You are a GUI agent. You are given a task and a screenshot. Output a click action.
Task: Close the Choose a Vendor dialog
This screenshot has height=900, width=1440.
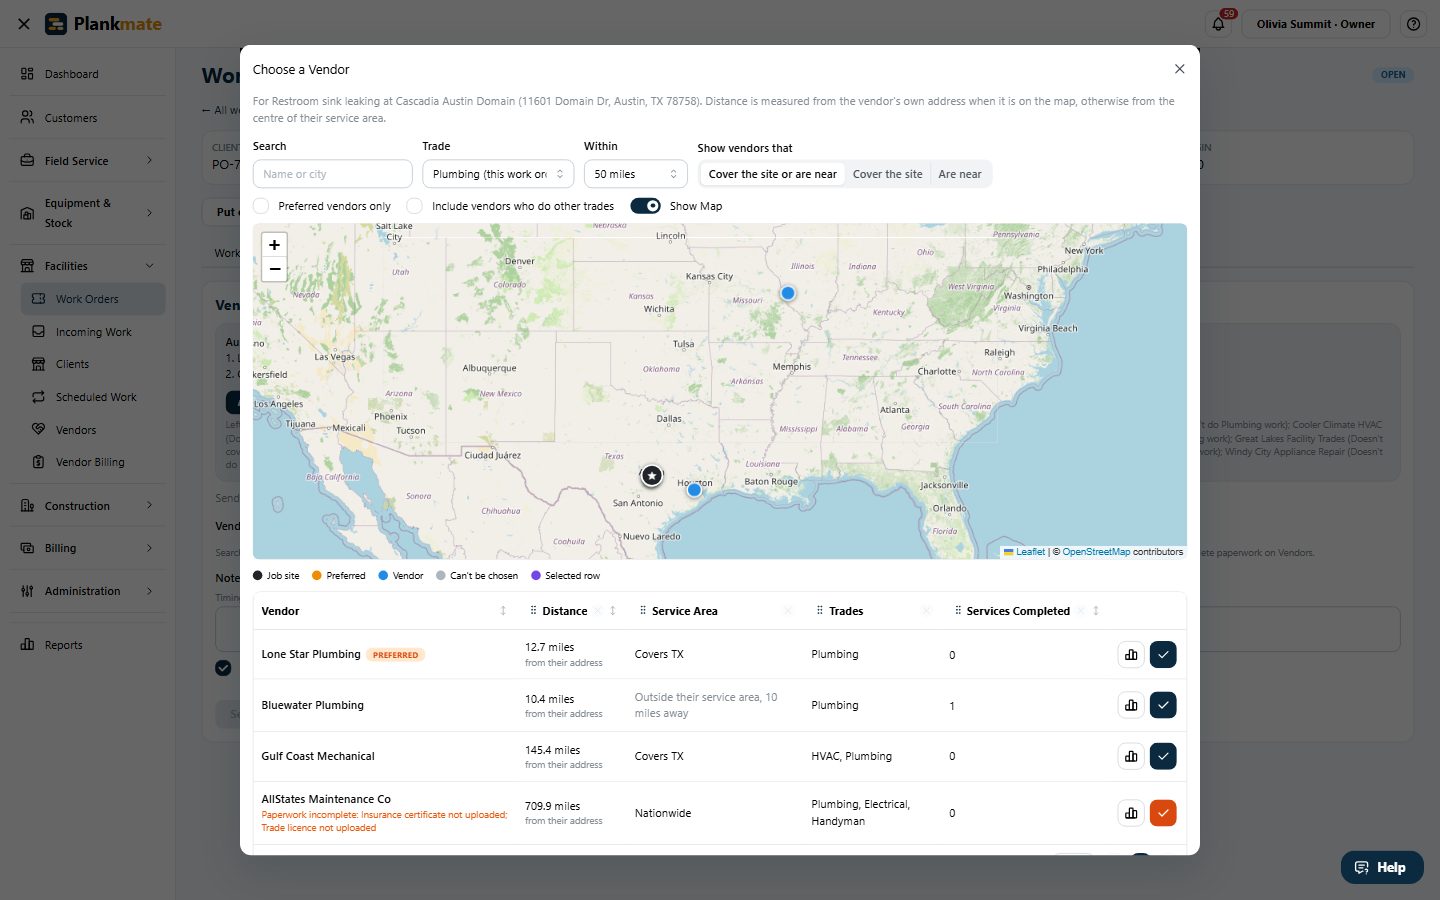[1179, 69]
